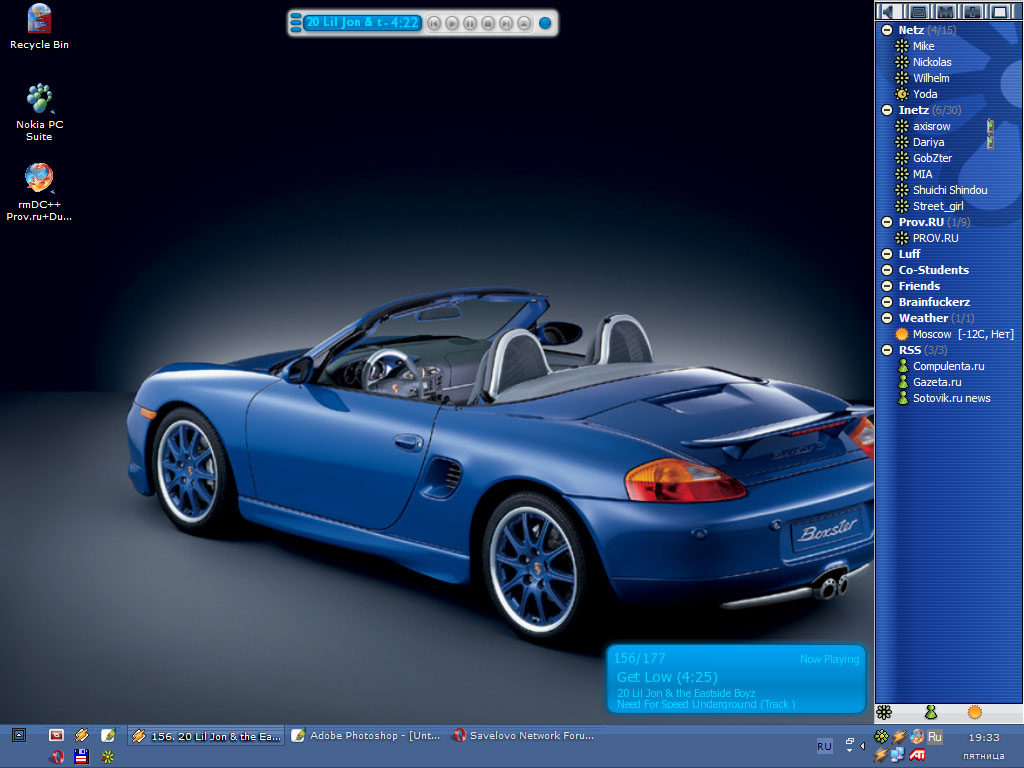Screen dimensions: 1024x768
Task: Click the taskbar clock showing 19:33
Action: [x=984, y=737]
